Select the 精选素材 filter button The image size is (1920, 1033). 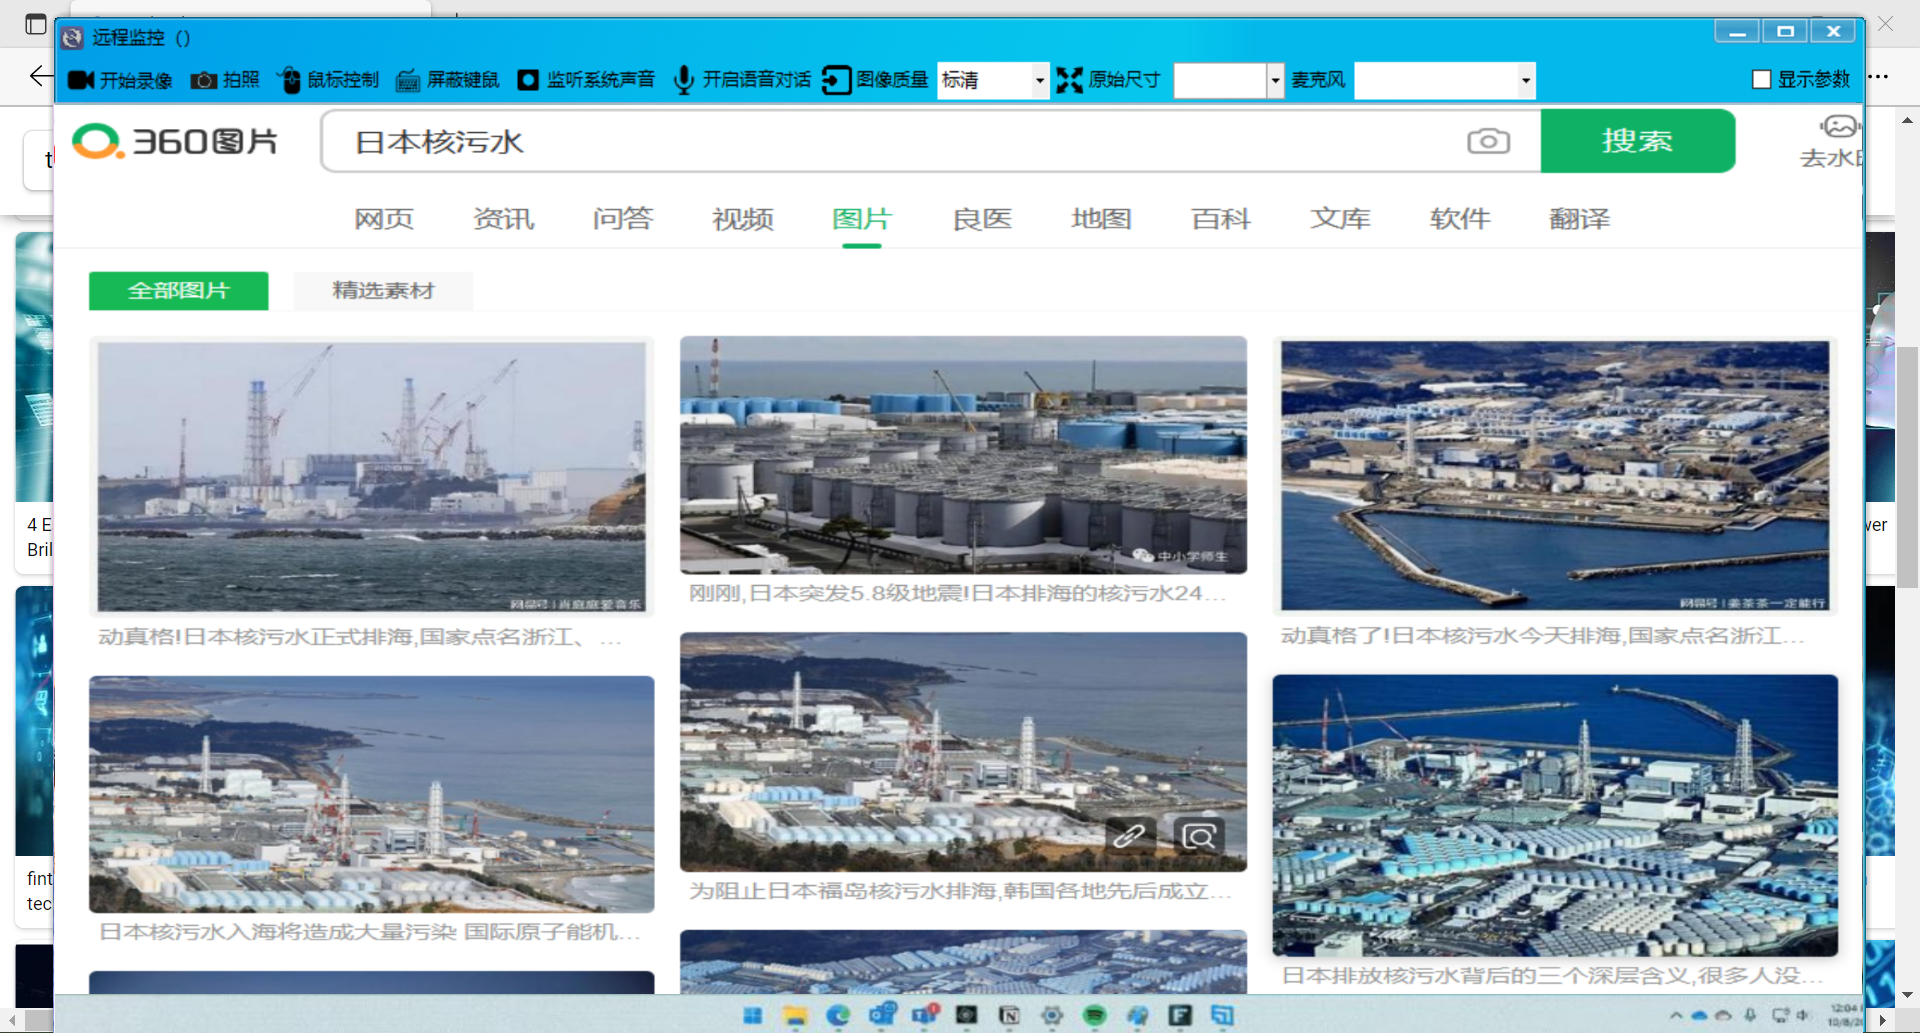[x=383, y=291]
